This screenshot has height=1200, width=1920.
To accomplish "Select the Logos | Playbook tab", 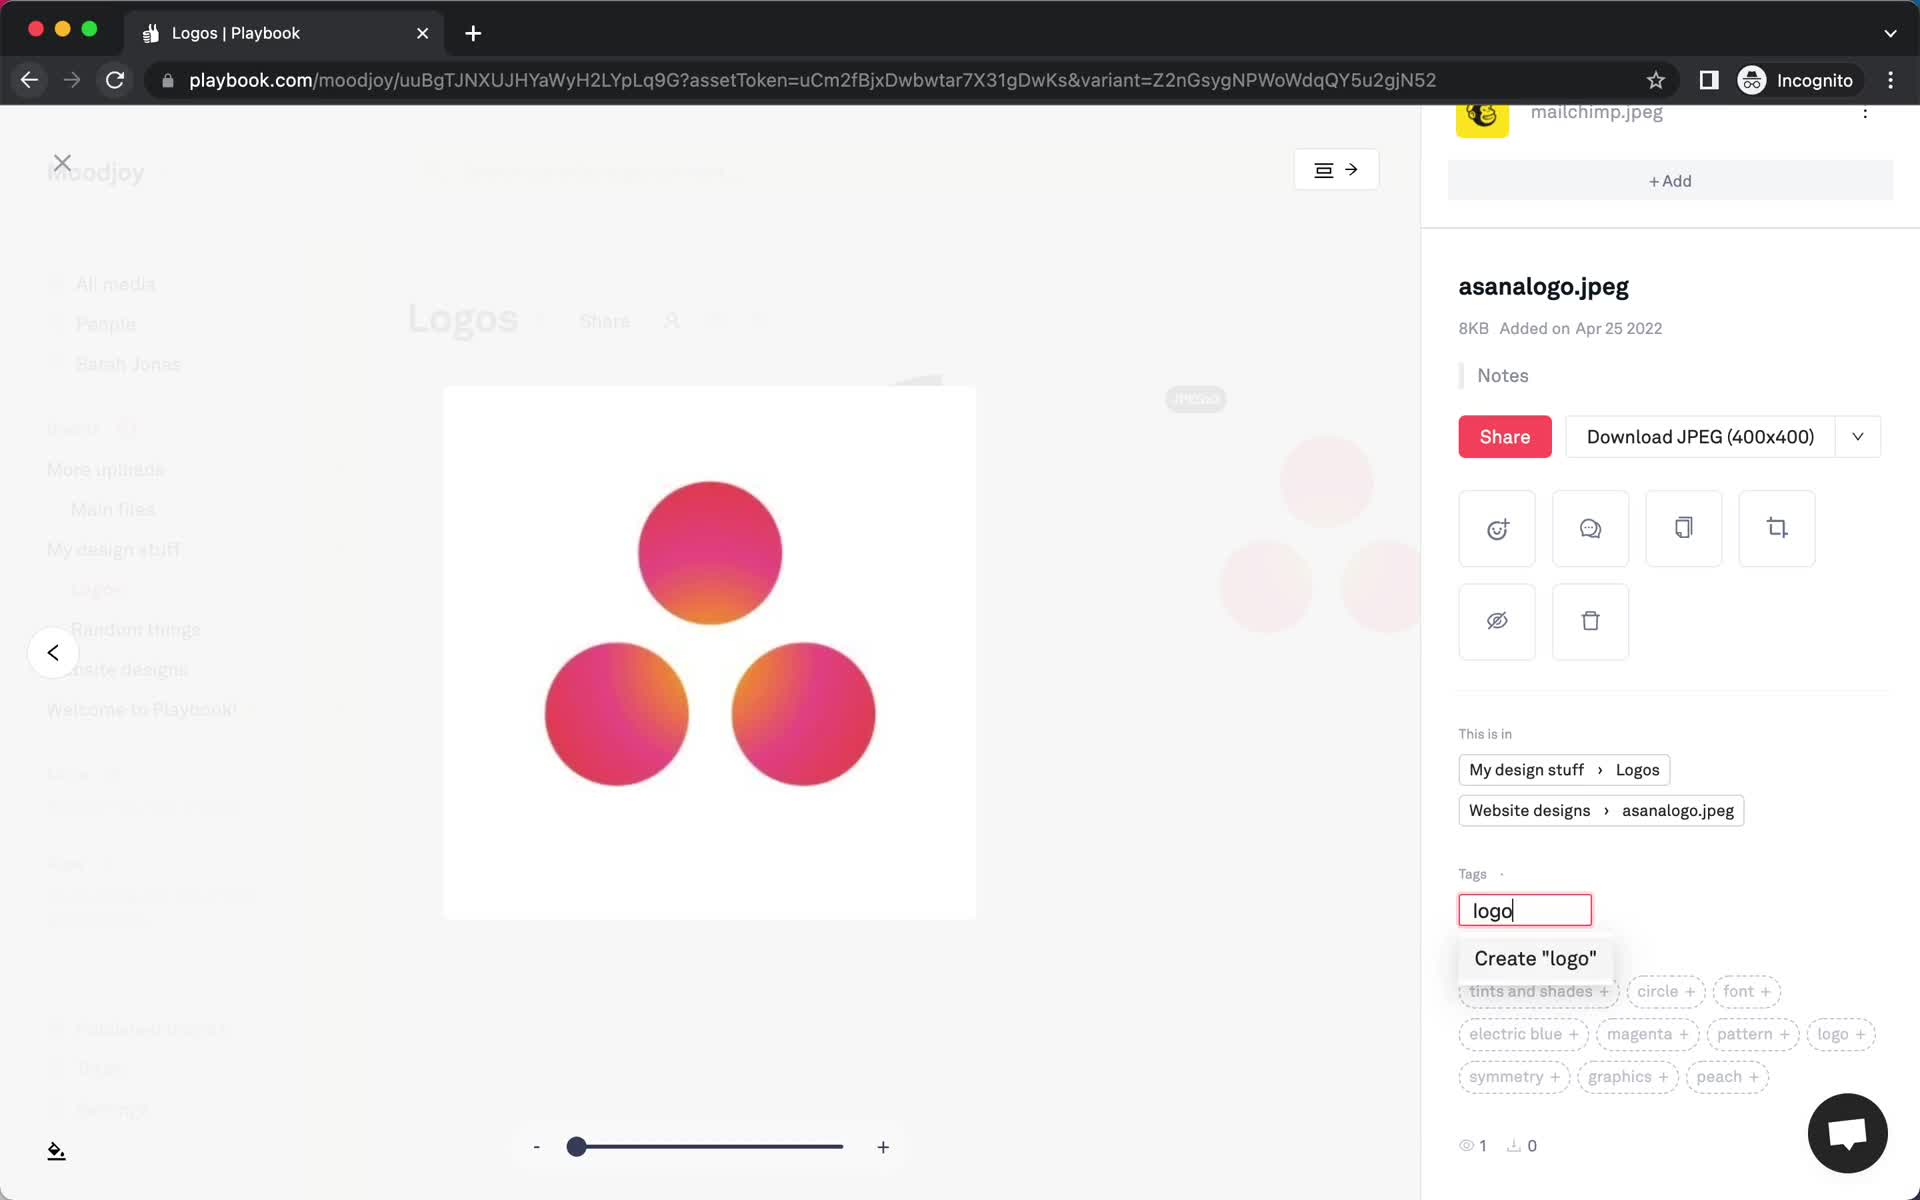I will (x=284, y=33).
